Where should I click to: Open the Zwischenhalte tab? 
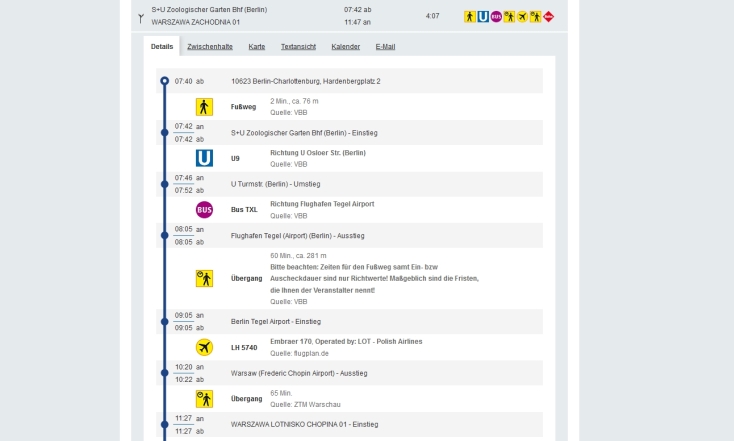pyautogui.click(x=210, y=46)
